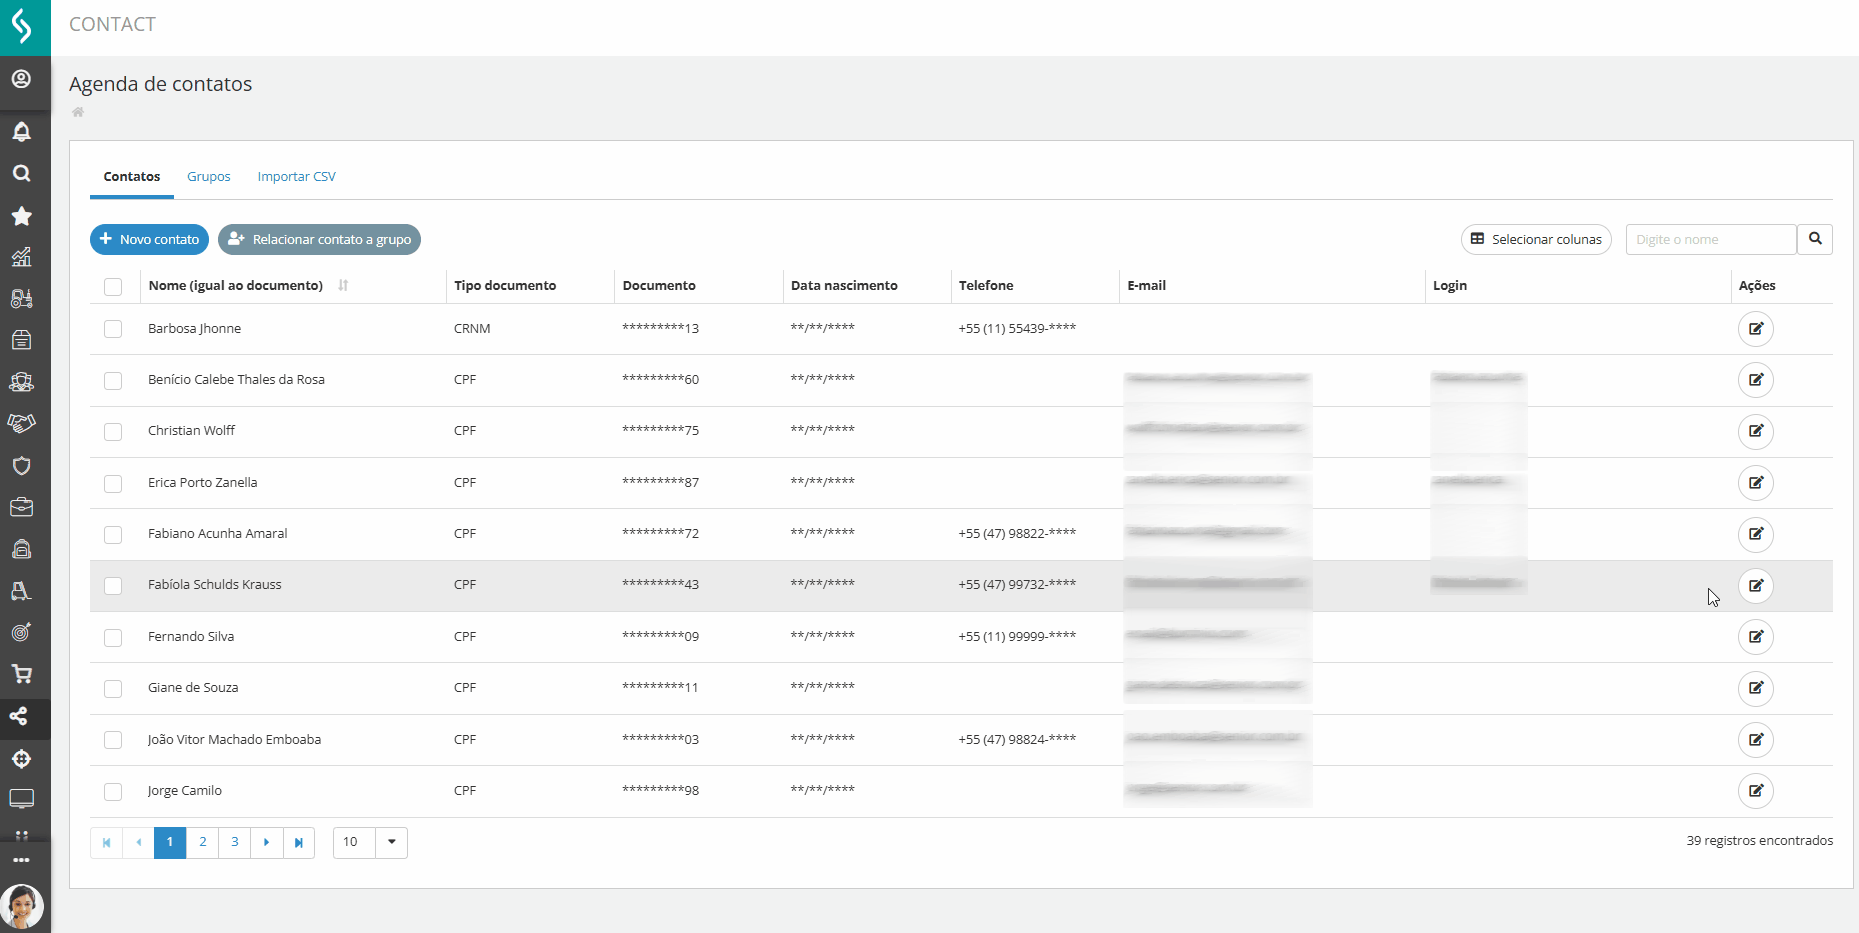1859x933 pixels.
Task: Select the checkbox for Christian Wolff
Action: 113,432
